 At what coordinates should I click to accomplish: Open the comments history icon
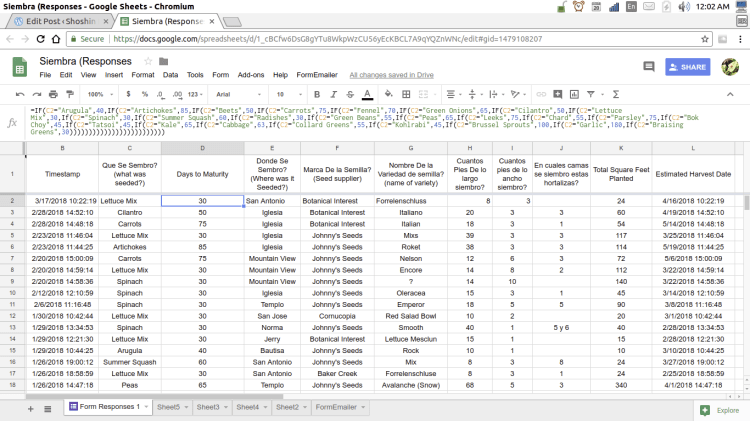coord(647,67)
